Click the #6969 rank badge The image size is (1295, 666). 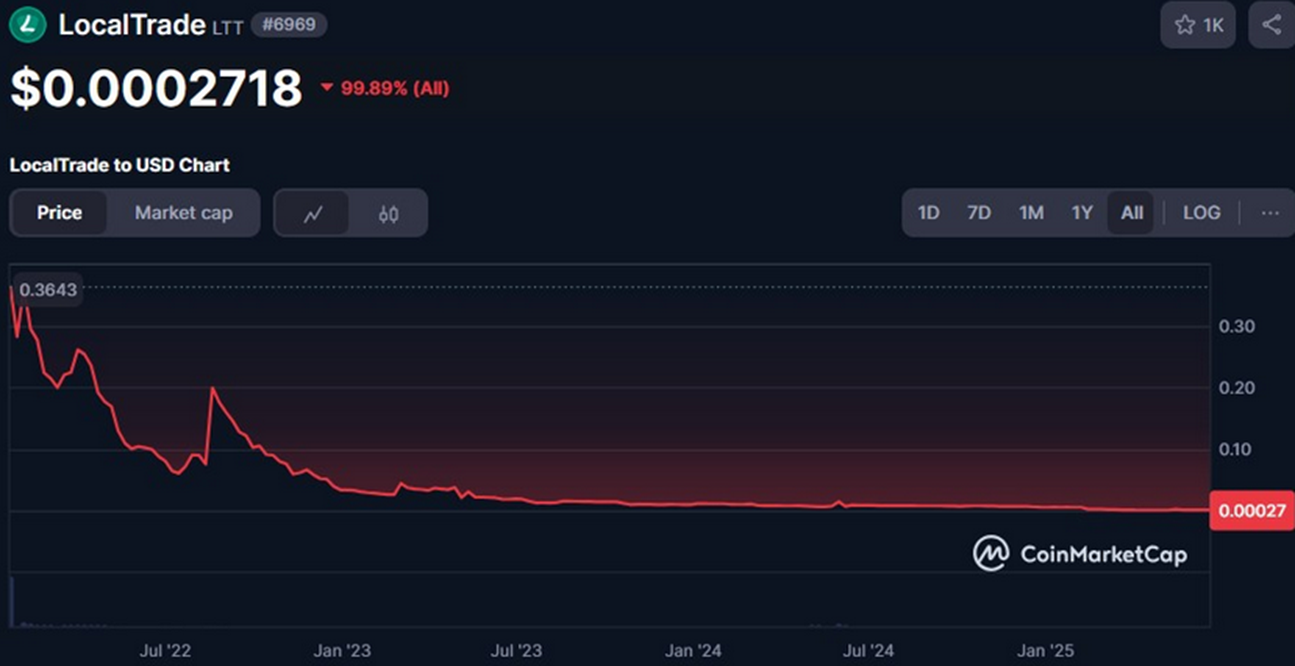(288, 25)
